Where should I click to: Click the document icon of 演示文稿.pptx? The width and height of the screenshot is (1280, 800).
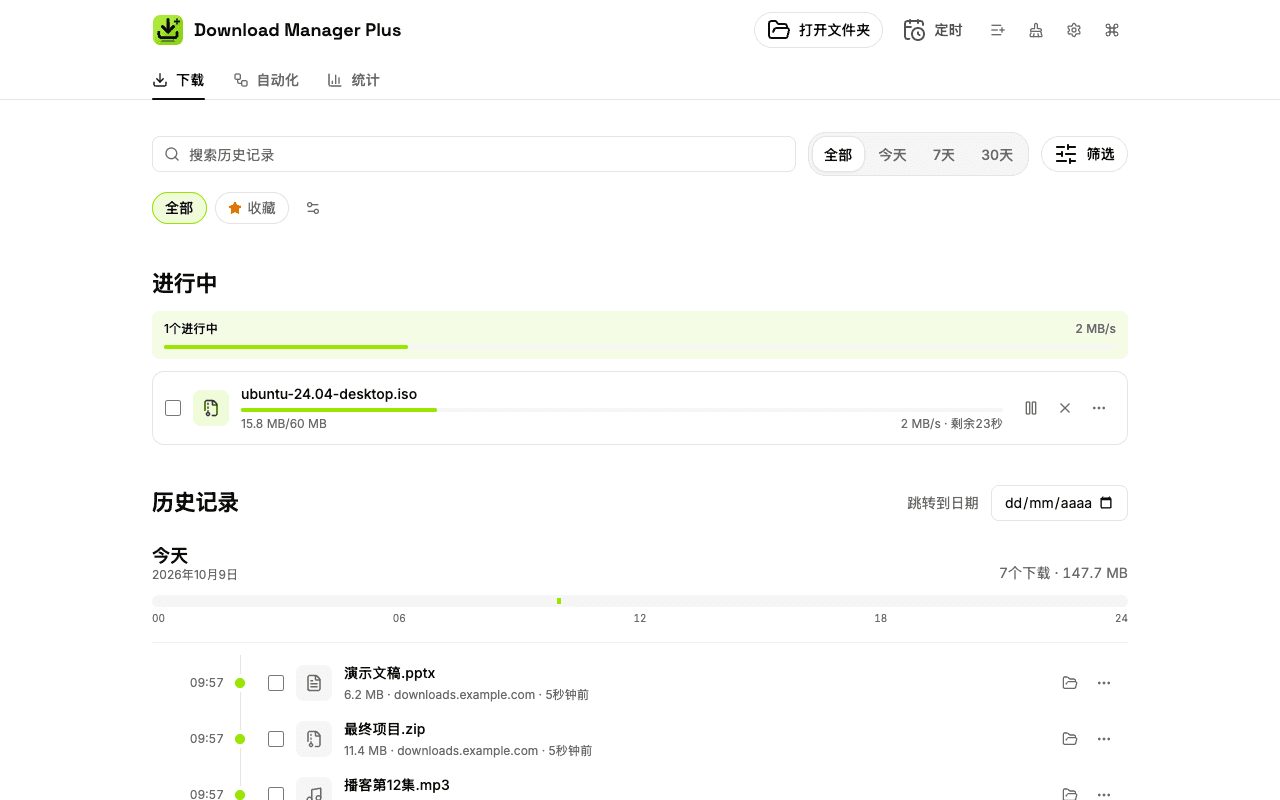(x=314, y=683)
